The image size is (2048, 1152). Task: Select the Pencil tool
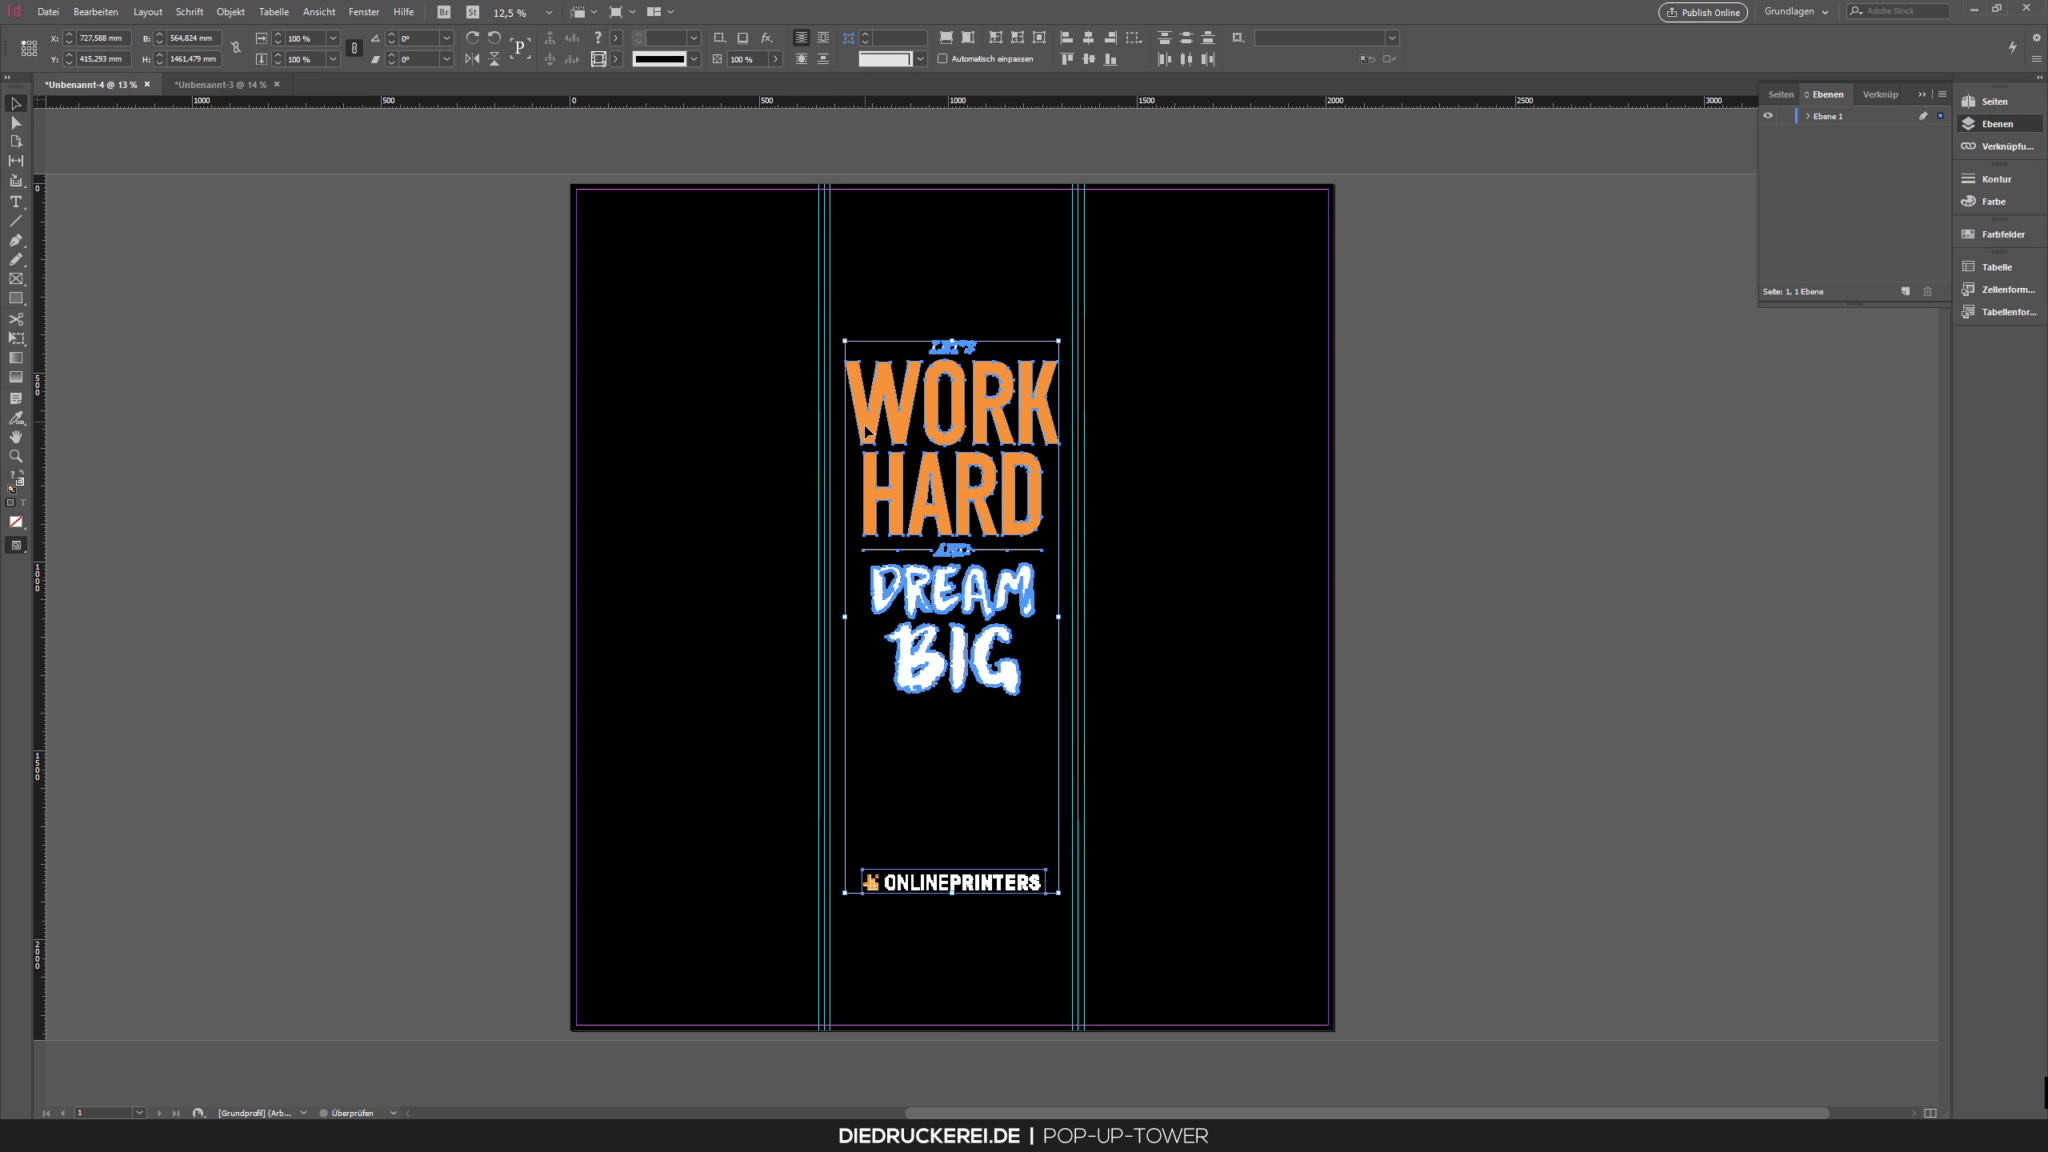[16, 260]
